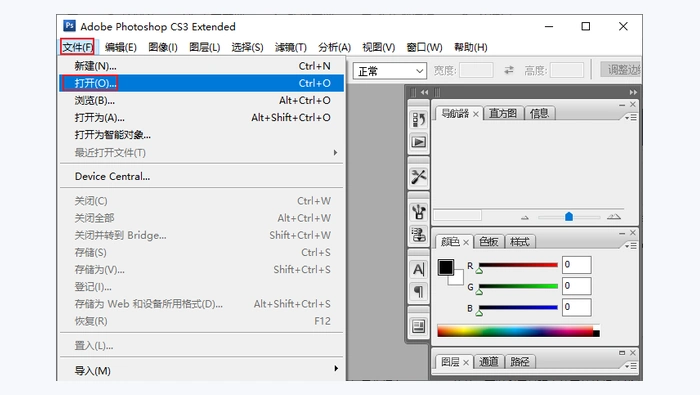Click the navigator zoom slider handle

[x=569, y=216]
